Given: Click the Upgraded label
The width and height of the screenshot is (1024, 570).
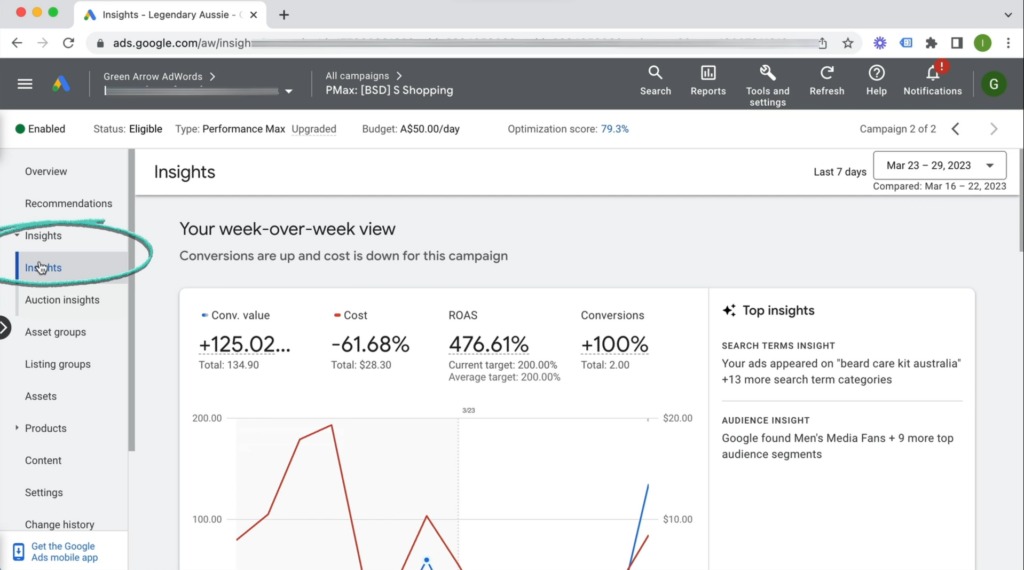Looking at the screenshot, I should click(x=313, y=129).
